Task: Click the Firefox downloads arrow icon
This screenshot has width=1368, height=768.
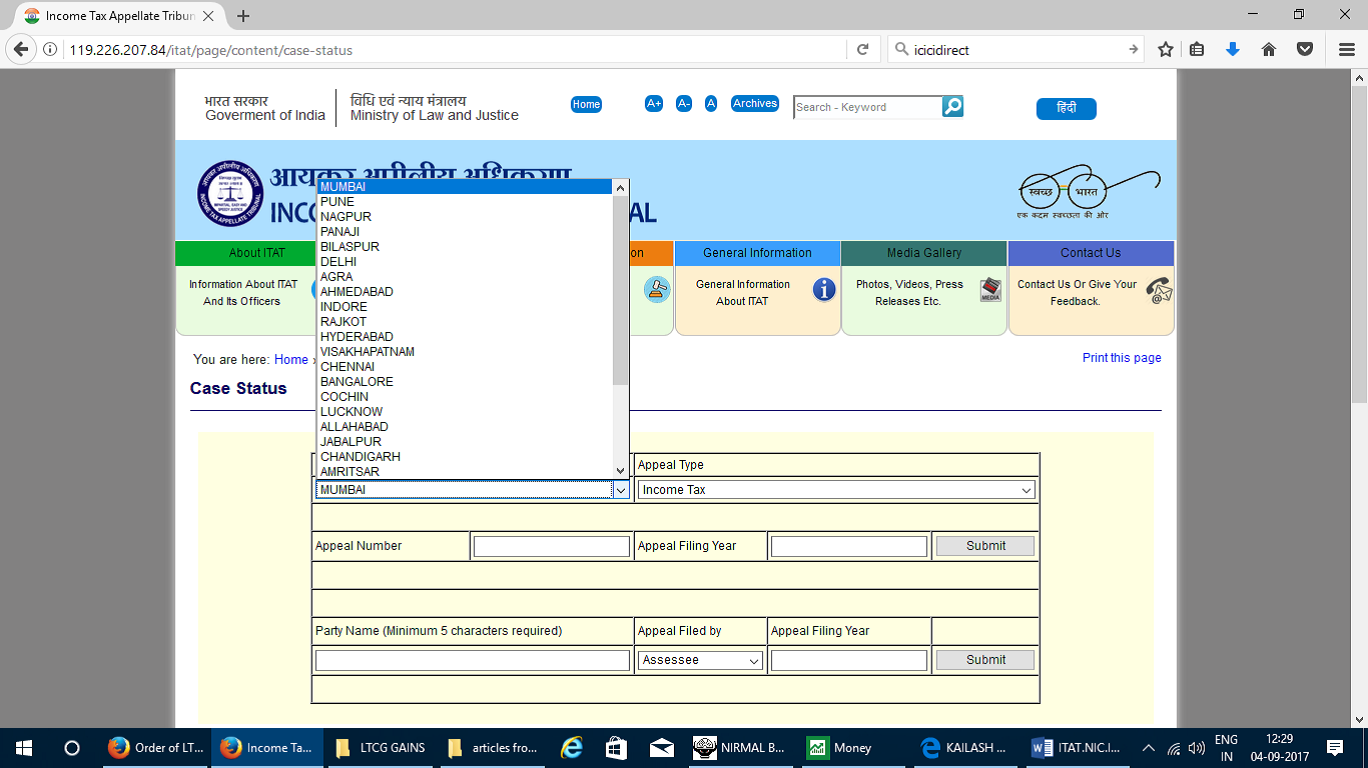Action: [1232, 49]
